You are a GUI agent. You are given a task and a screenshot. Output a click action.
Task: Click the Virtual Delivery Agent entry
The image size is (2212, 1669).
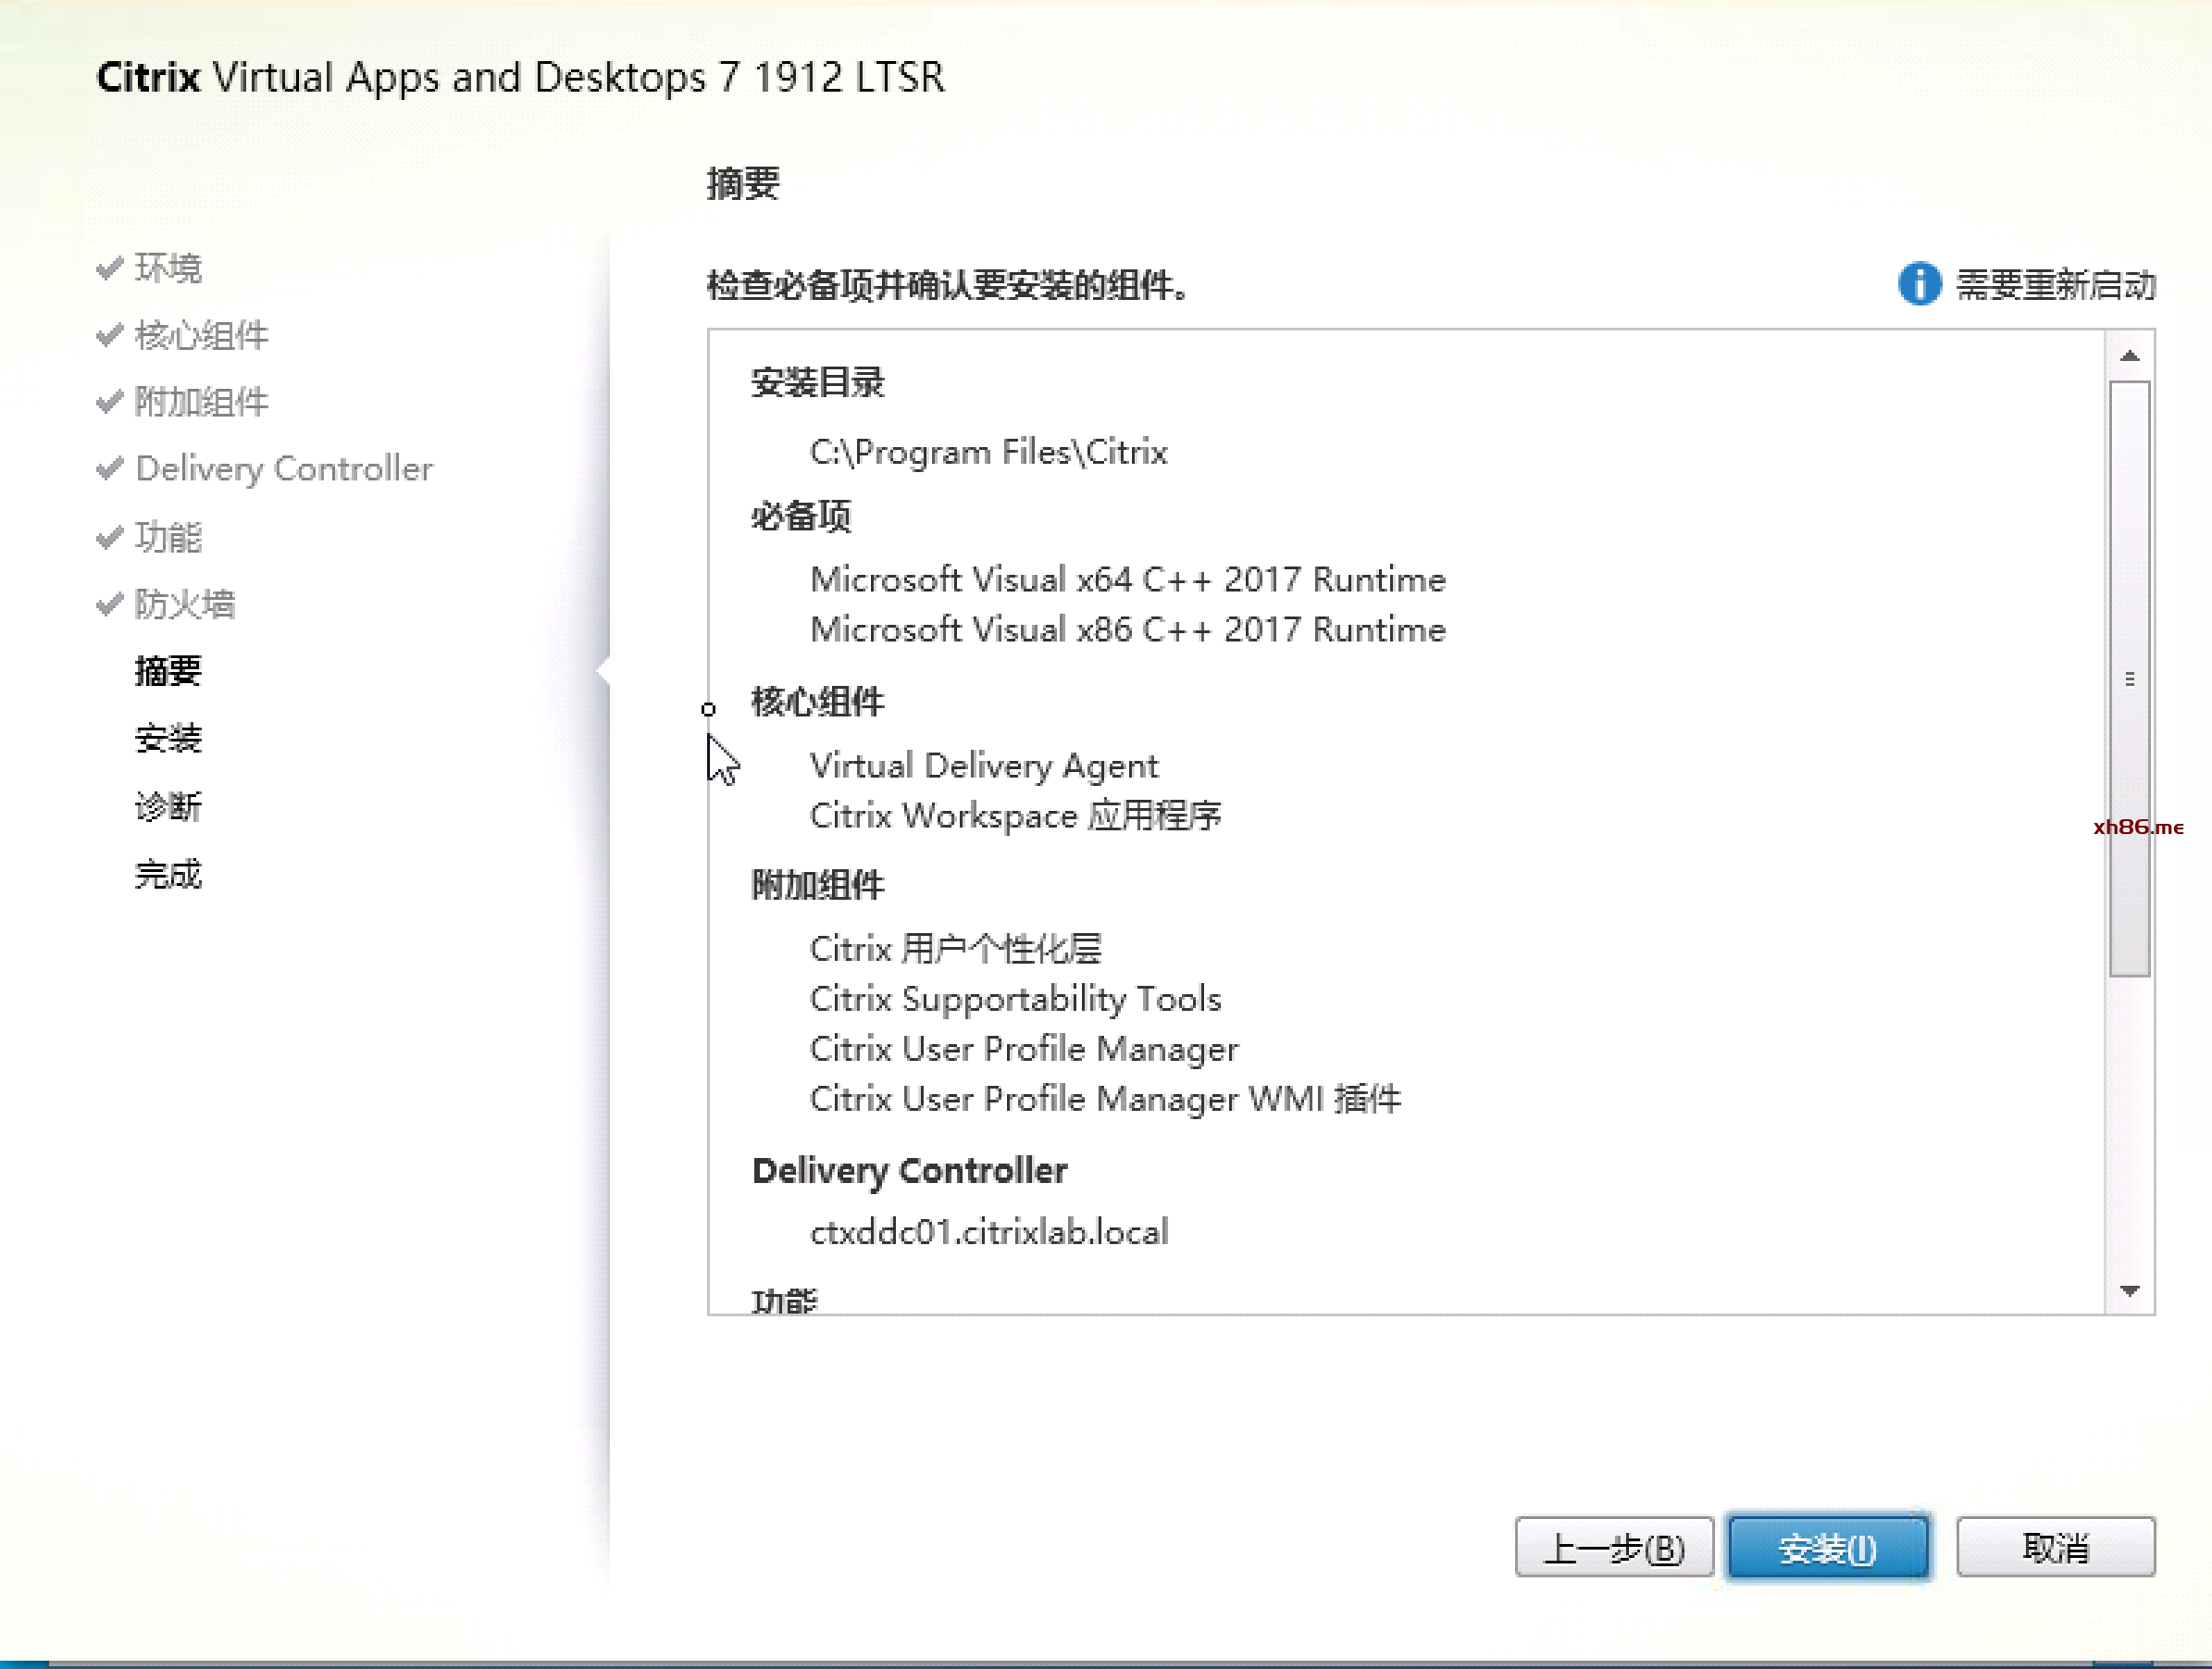click(983, 766)
